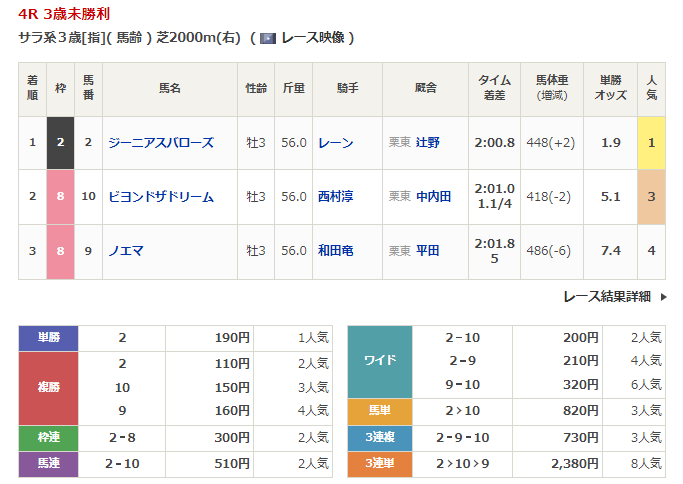Select the horse name ビヨンドザドリーム
This screenshot has height=484, width=683.
(x=160, y=197)
